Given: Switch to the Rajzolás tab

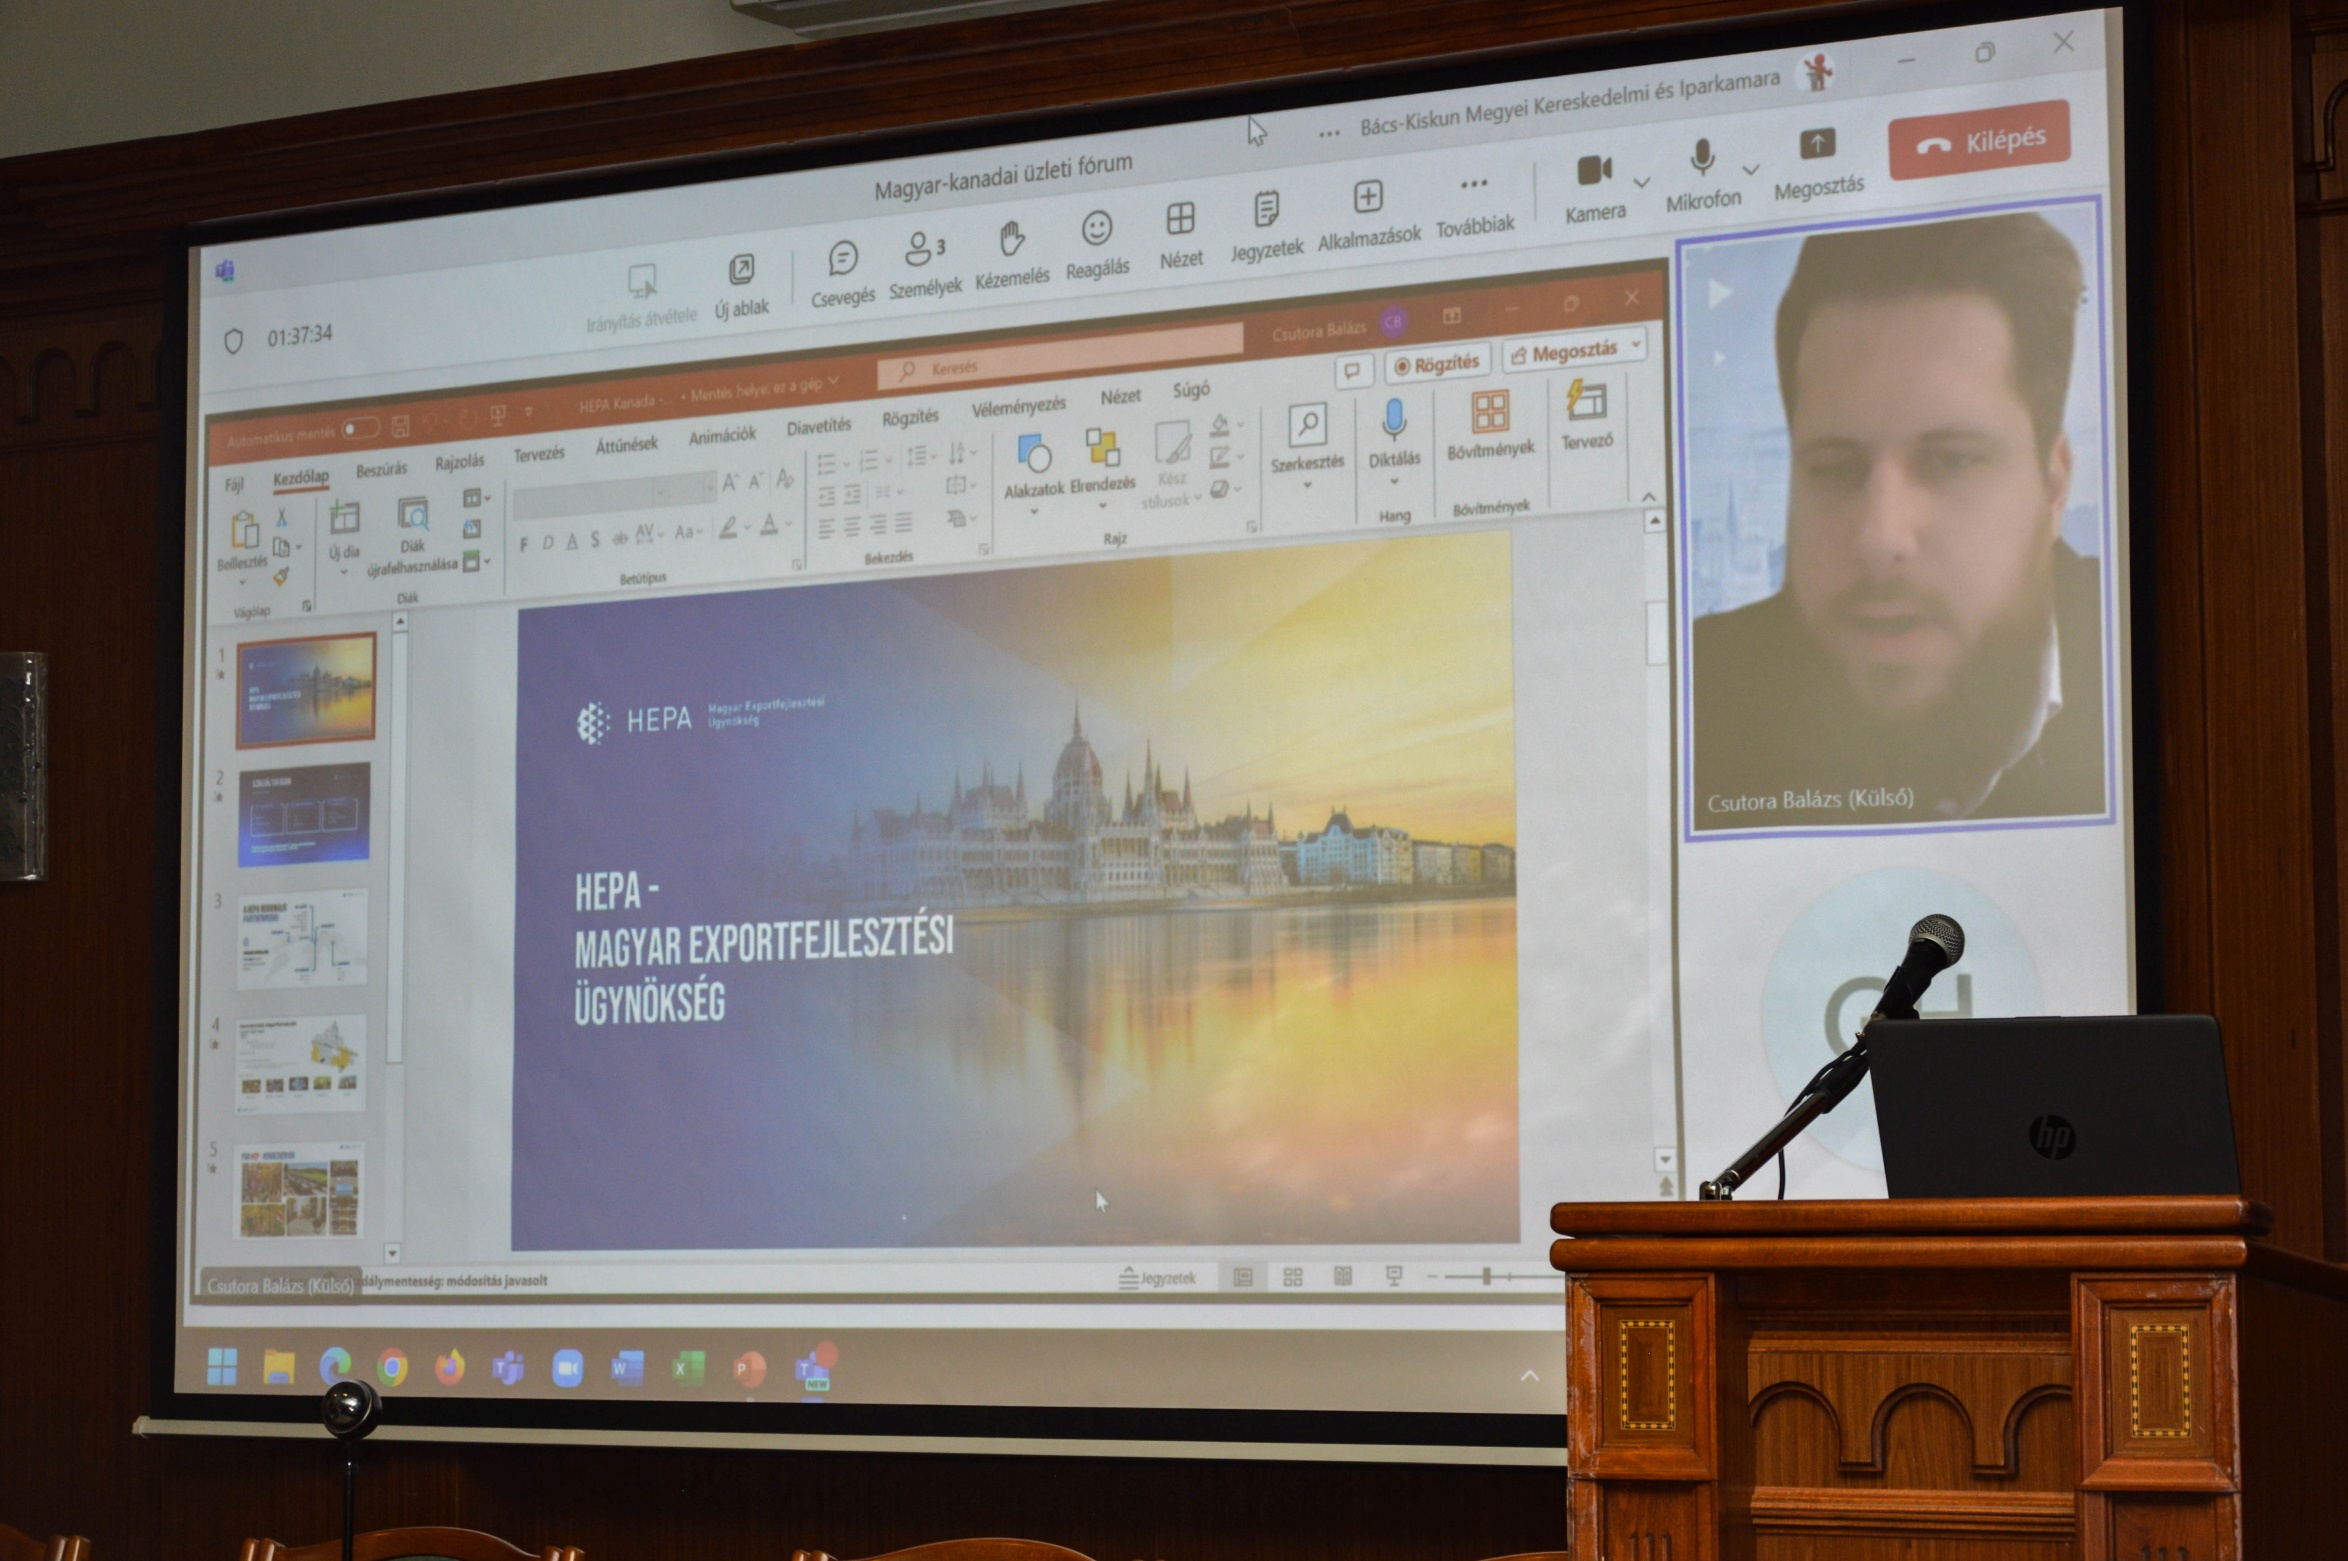Looking at the screenshot, I should (x=459, y=462).
